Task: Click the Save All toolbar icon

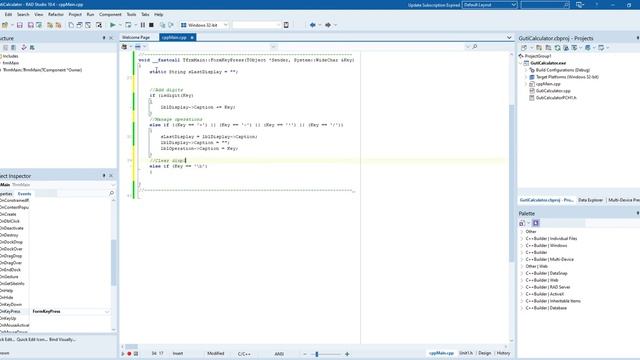Action: (x=30, y=25)
